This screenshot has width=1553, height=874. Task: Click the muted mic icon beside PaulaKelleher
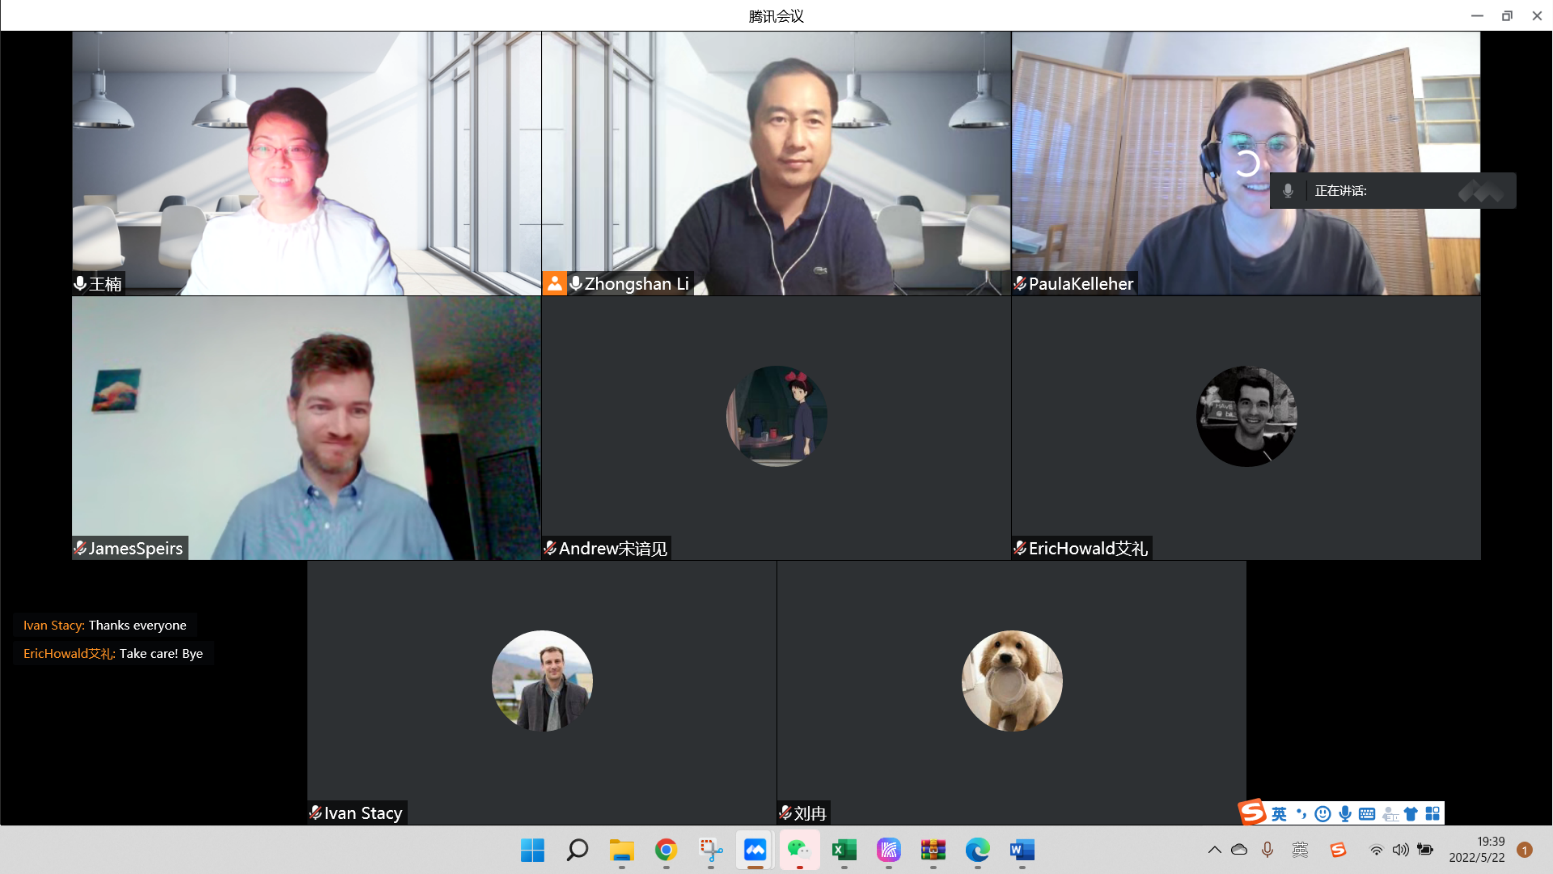pyautogui.click(x=1020, y=284)
